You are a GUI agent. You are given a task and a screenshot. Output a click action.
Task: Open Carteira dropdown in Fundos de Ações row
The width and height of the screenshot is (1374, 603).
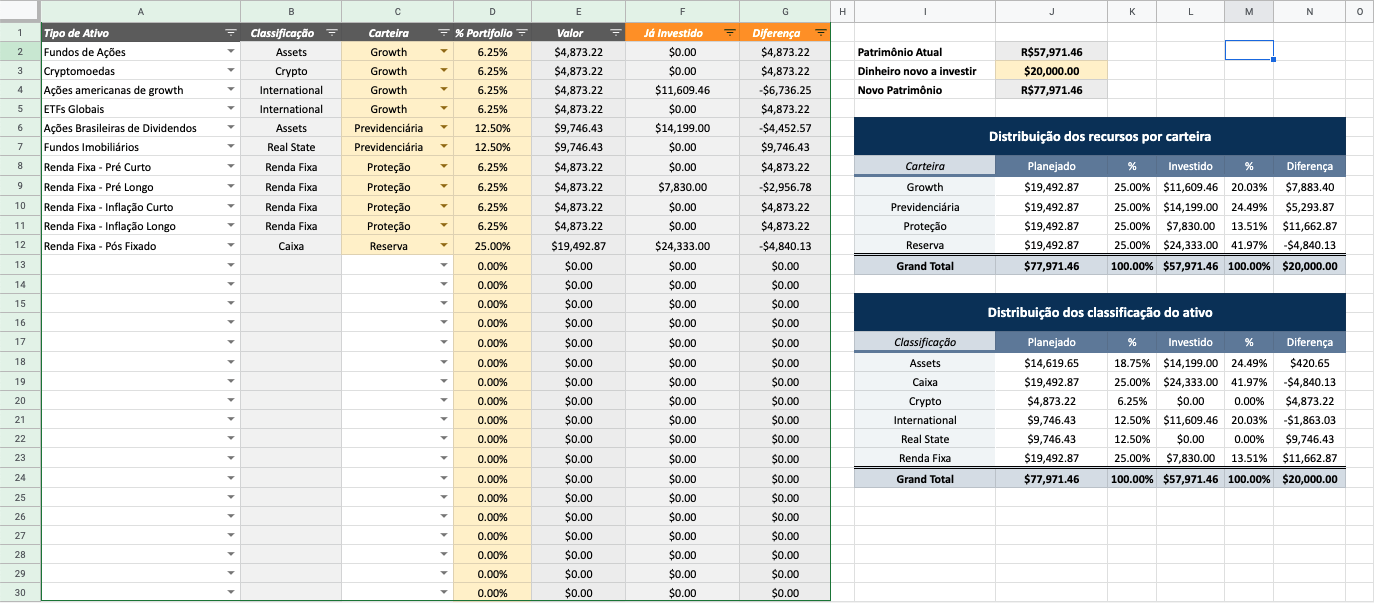[444, 52]
